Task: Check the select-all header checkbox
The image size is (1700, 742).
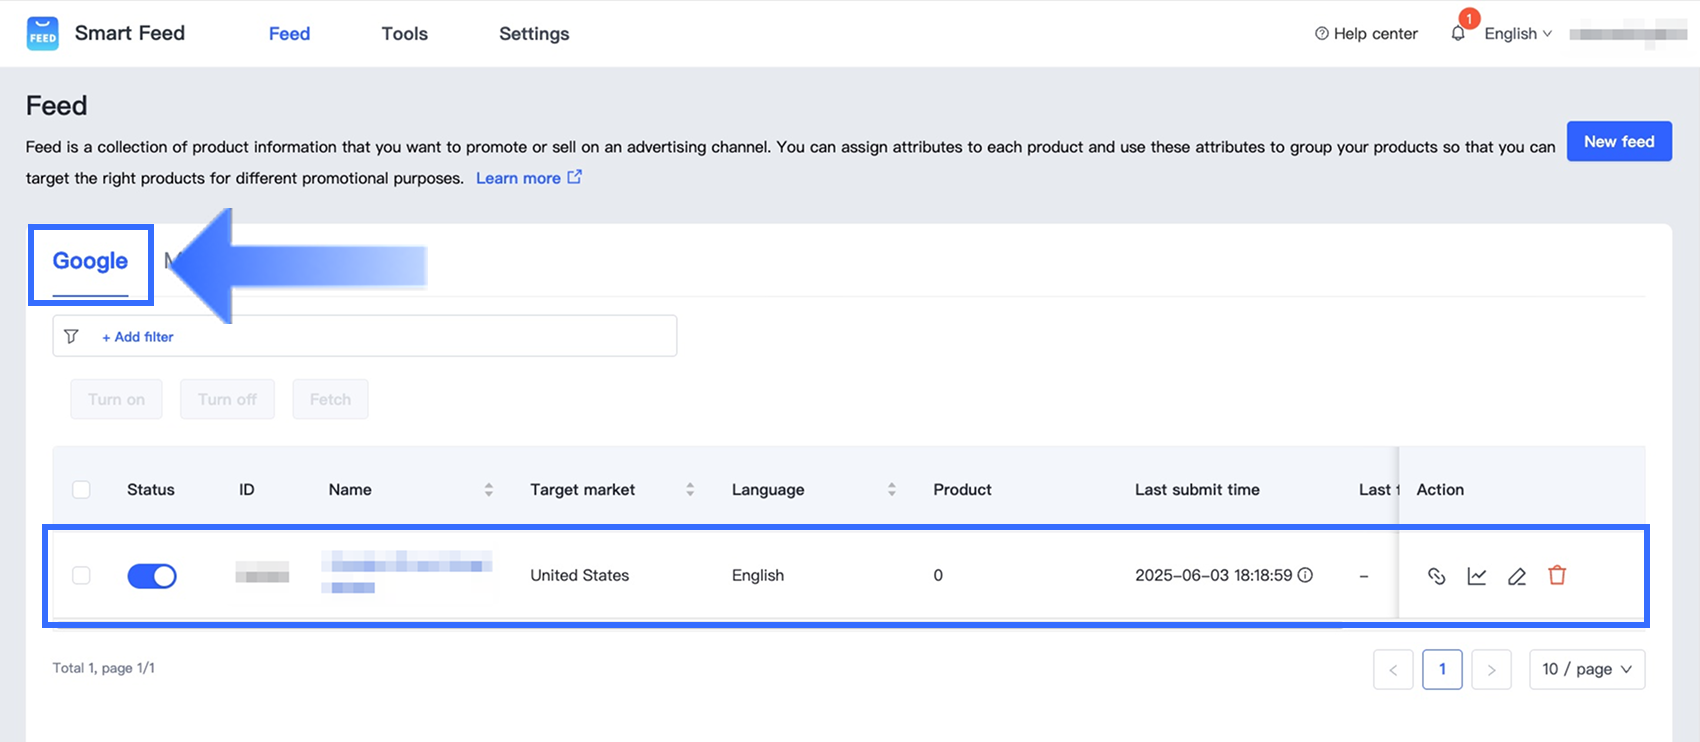Action: (x=82, y=490)
